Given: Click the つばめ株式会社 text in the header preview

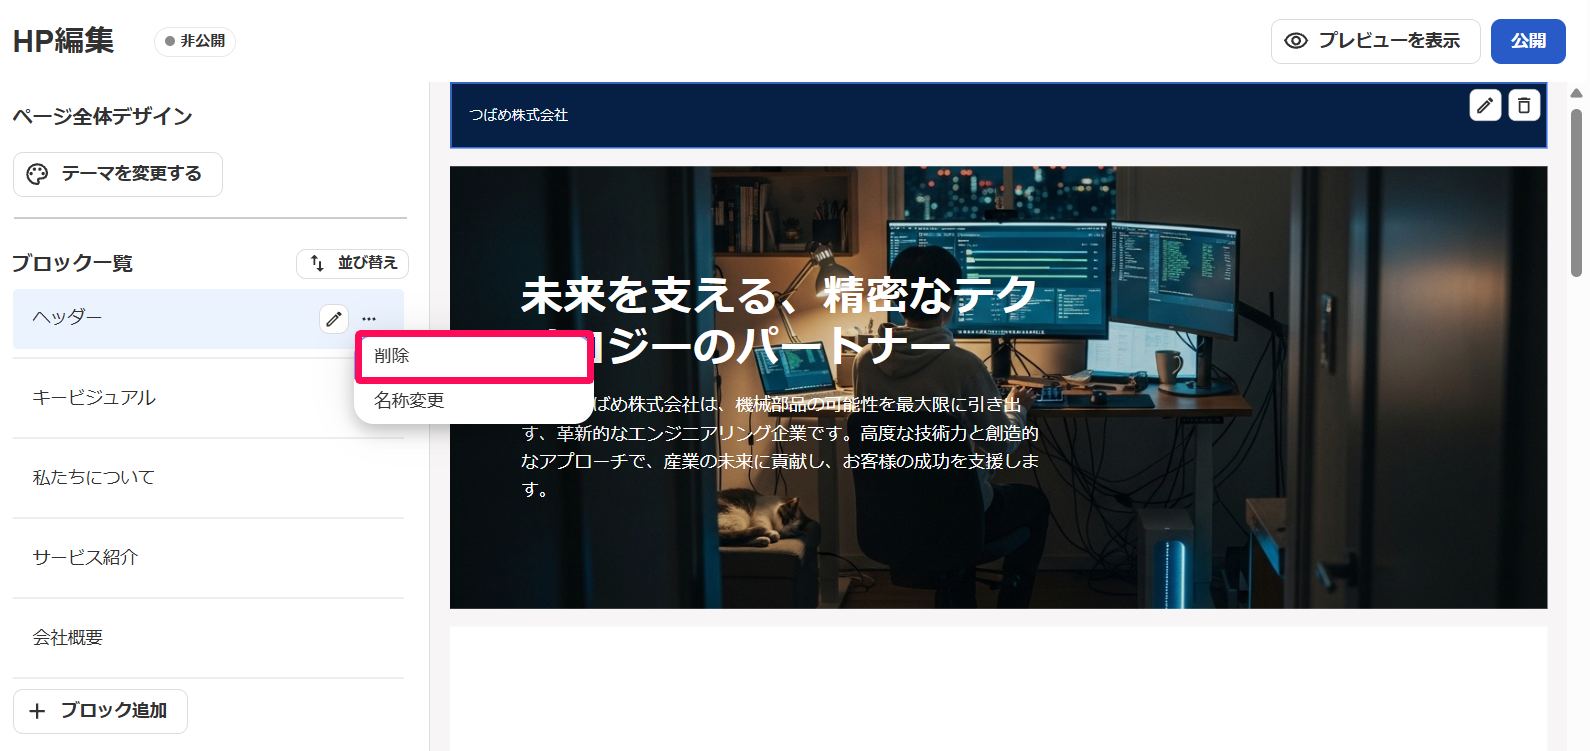Looking at the screenshot, I should pyautogui.click(x=519, y=115).
